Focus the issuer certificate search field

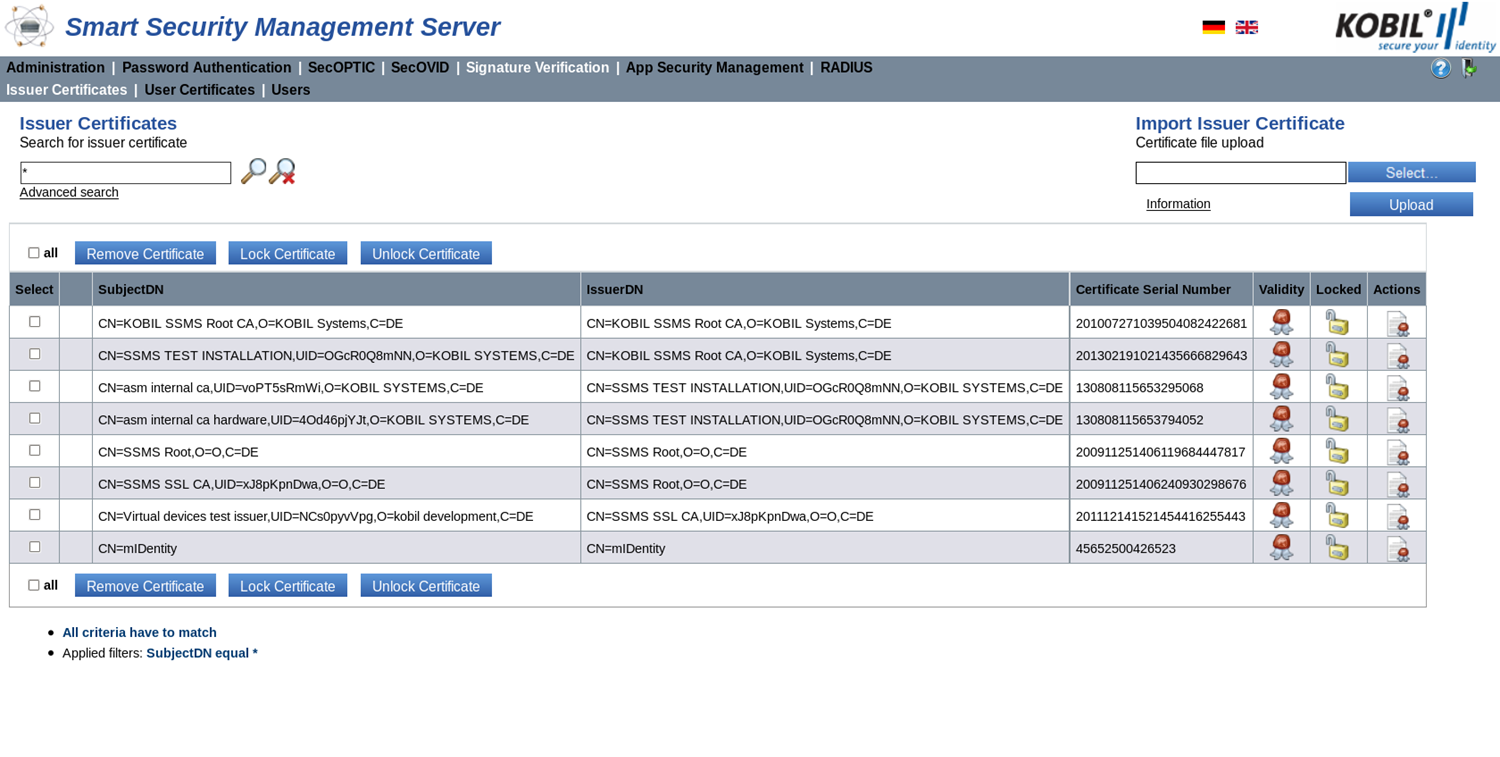[125, 173]
